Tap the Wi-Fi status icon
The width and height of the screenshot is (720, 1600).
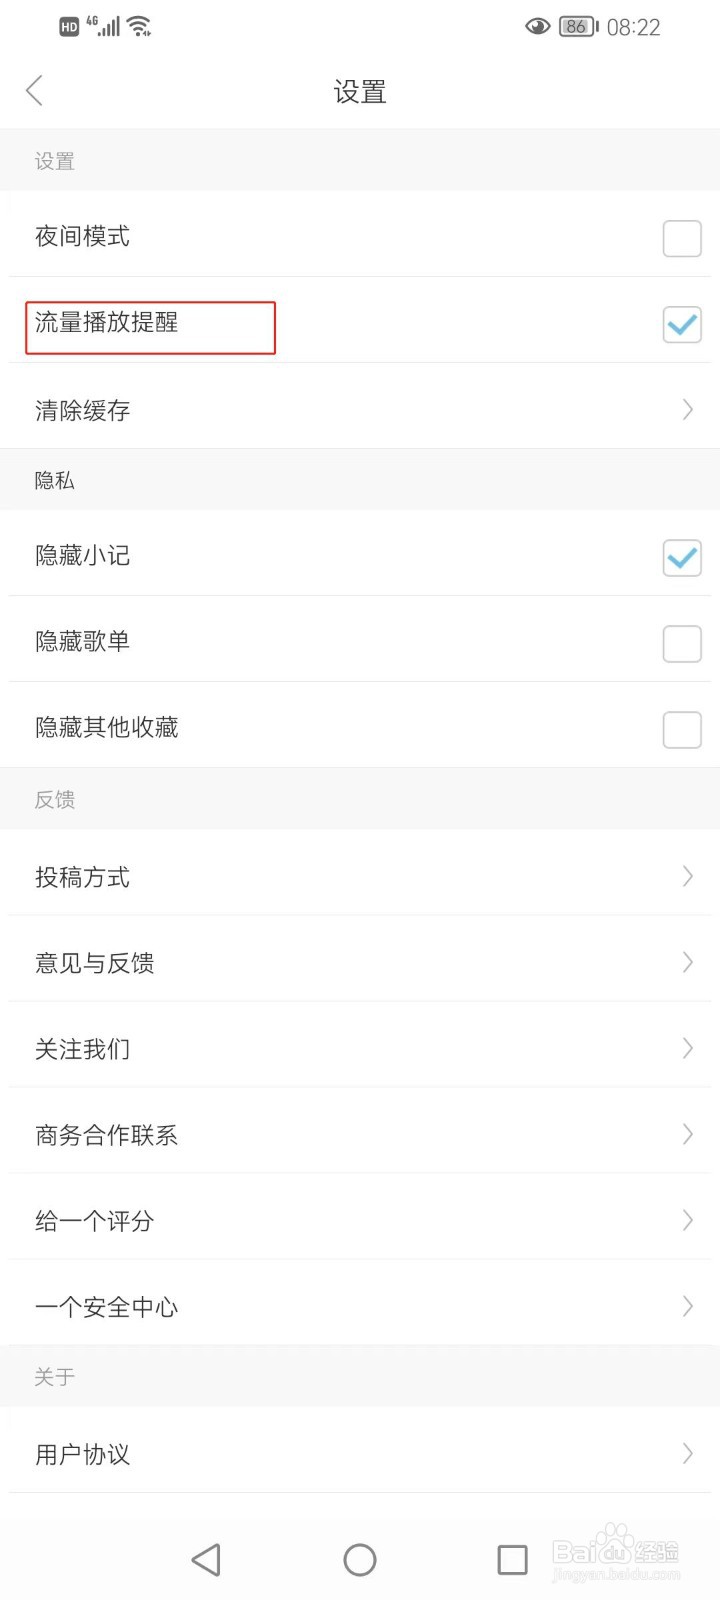tap(140, 27)
